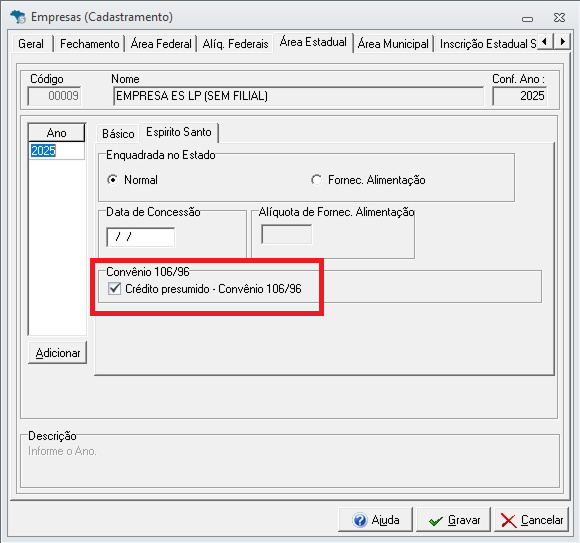Click the red X Cancelar icon
Screen dimensions: 580x543
pyautogui.click(x=509, y=520)
